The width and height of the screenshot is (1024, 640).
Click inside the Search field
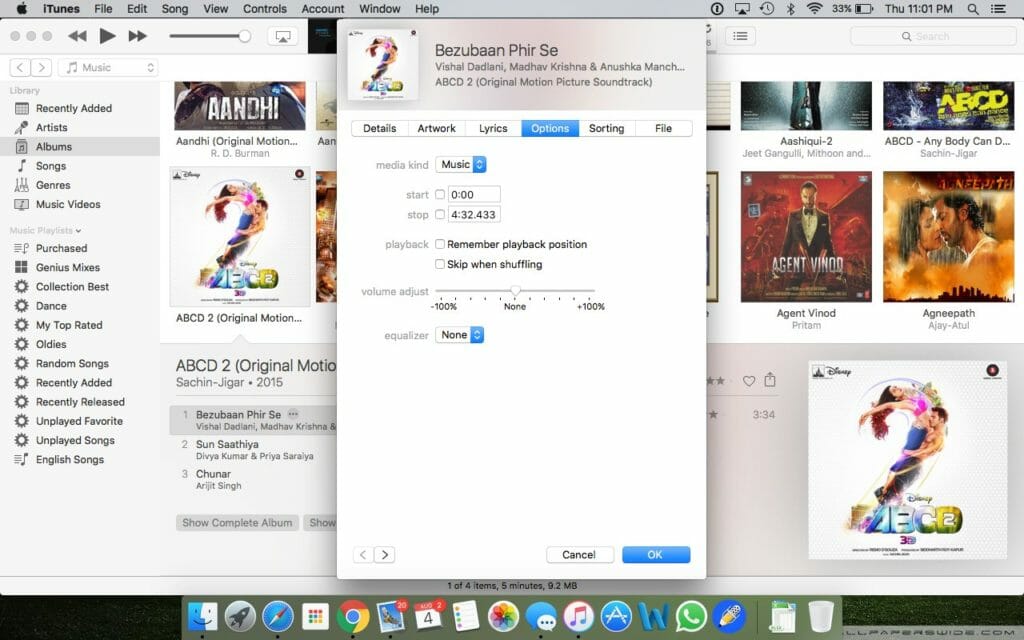coord(932,36)
